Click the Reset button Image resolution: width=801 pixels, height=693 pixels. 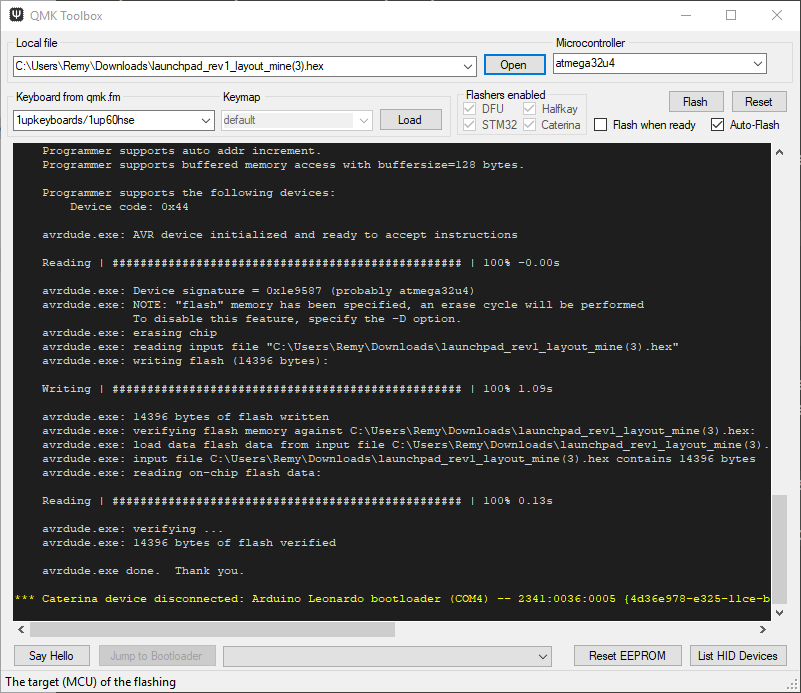point(759,102)
